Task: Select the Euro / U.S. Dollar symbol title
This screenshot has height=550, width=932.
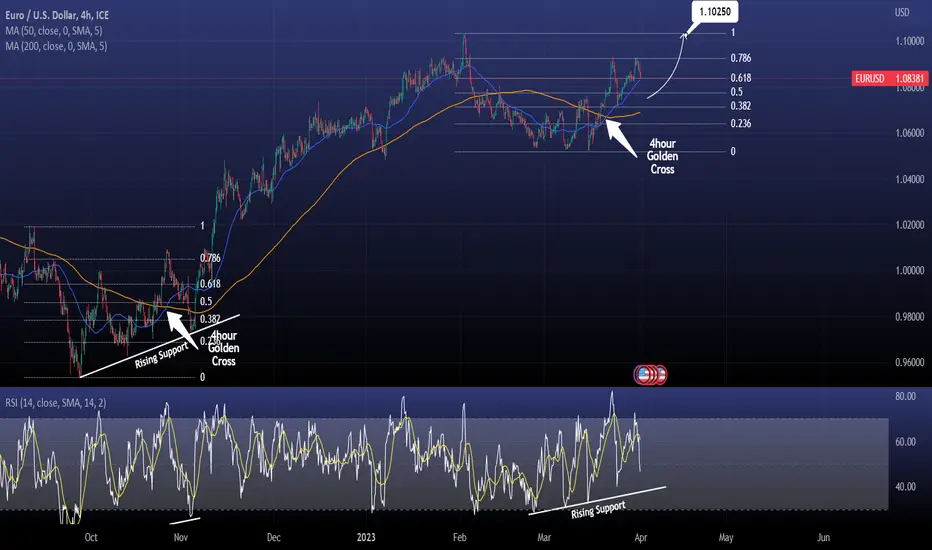Action: [57, 15]
